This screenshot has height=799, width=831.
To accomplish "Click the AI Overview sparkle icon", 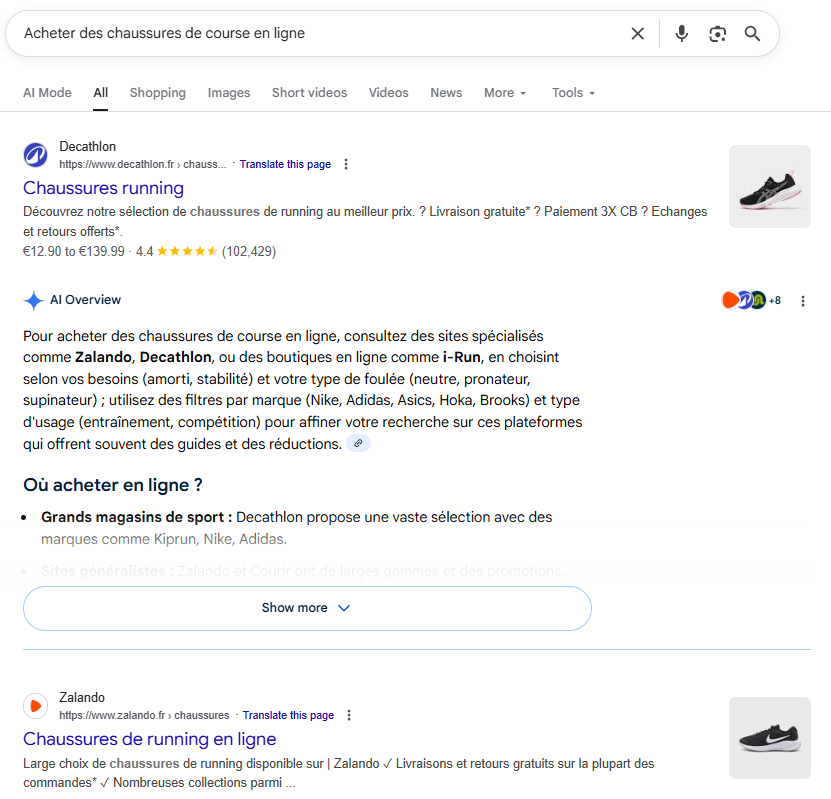I will 33,300.
